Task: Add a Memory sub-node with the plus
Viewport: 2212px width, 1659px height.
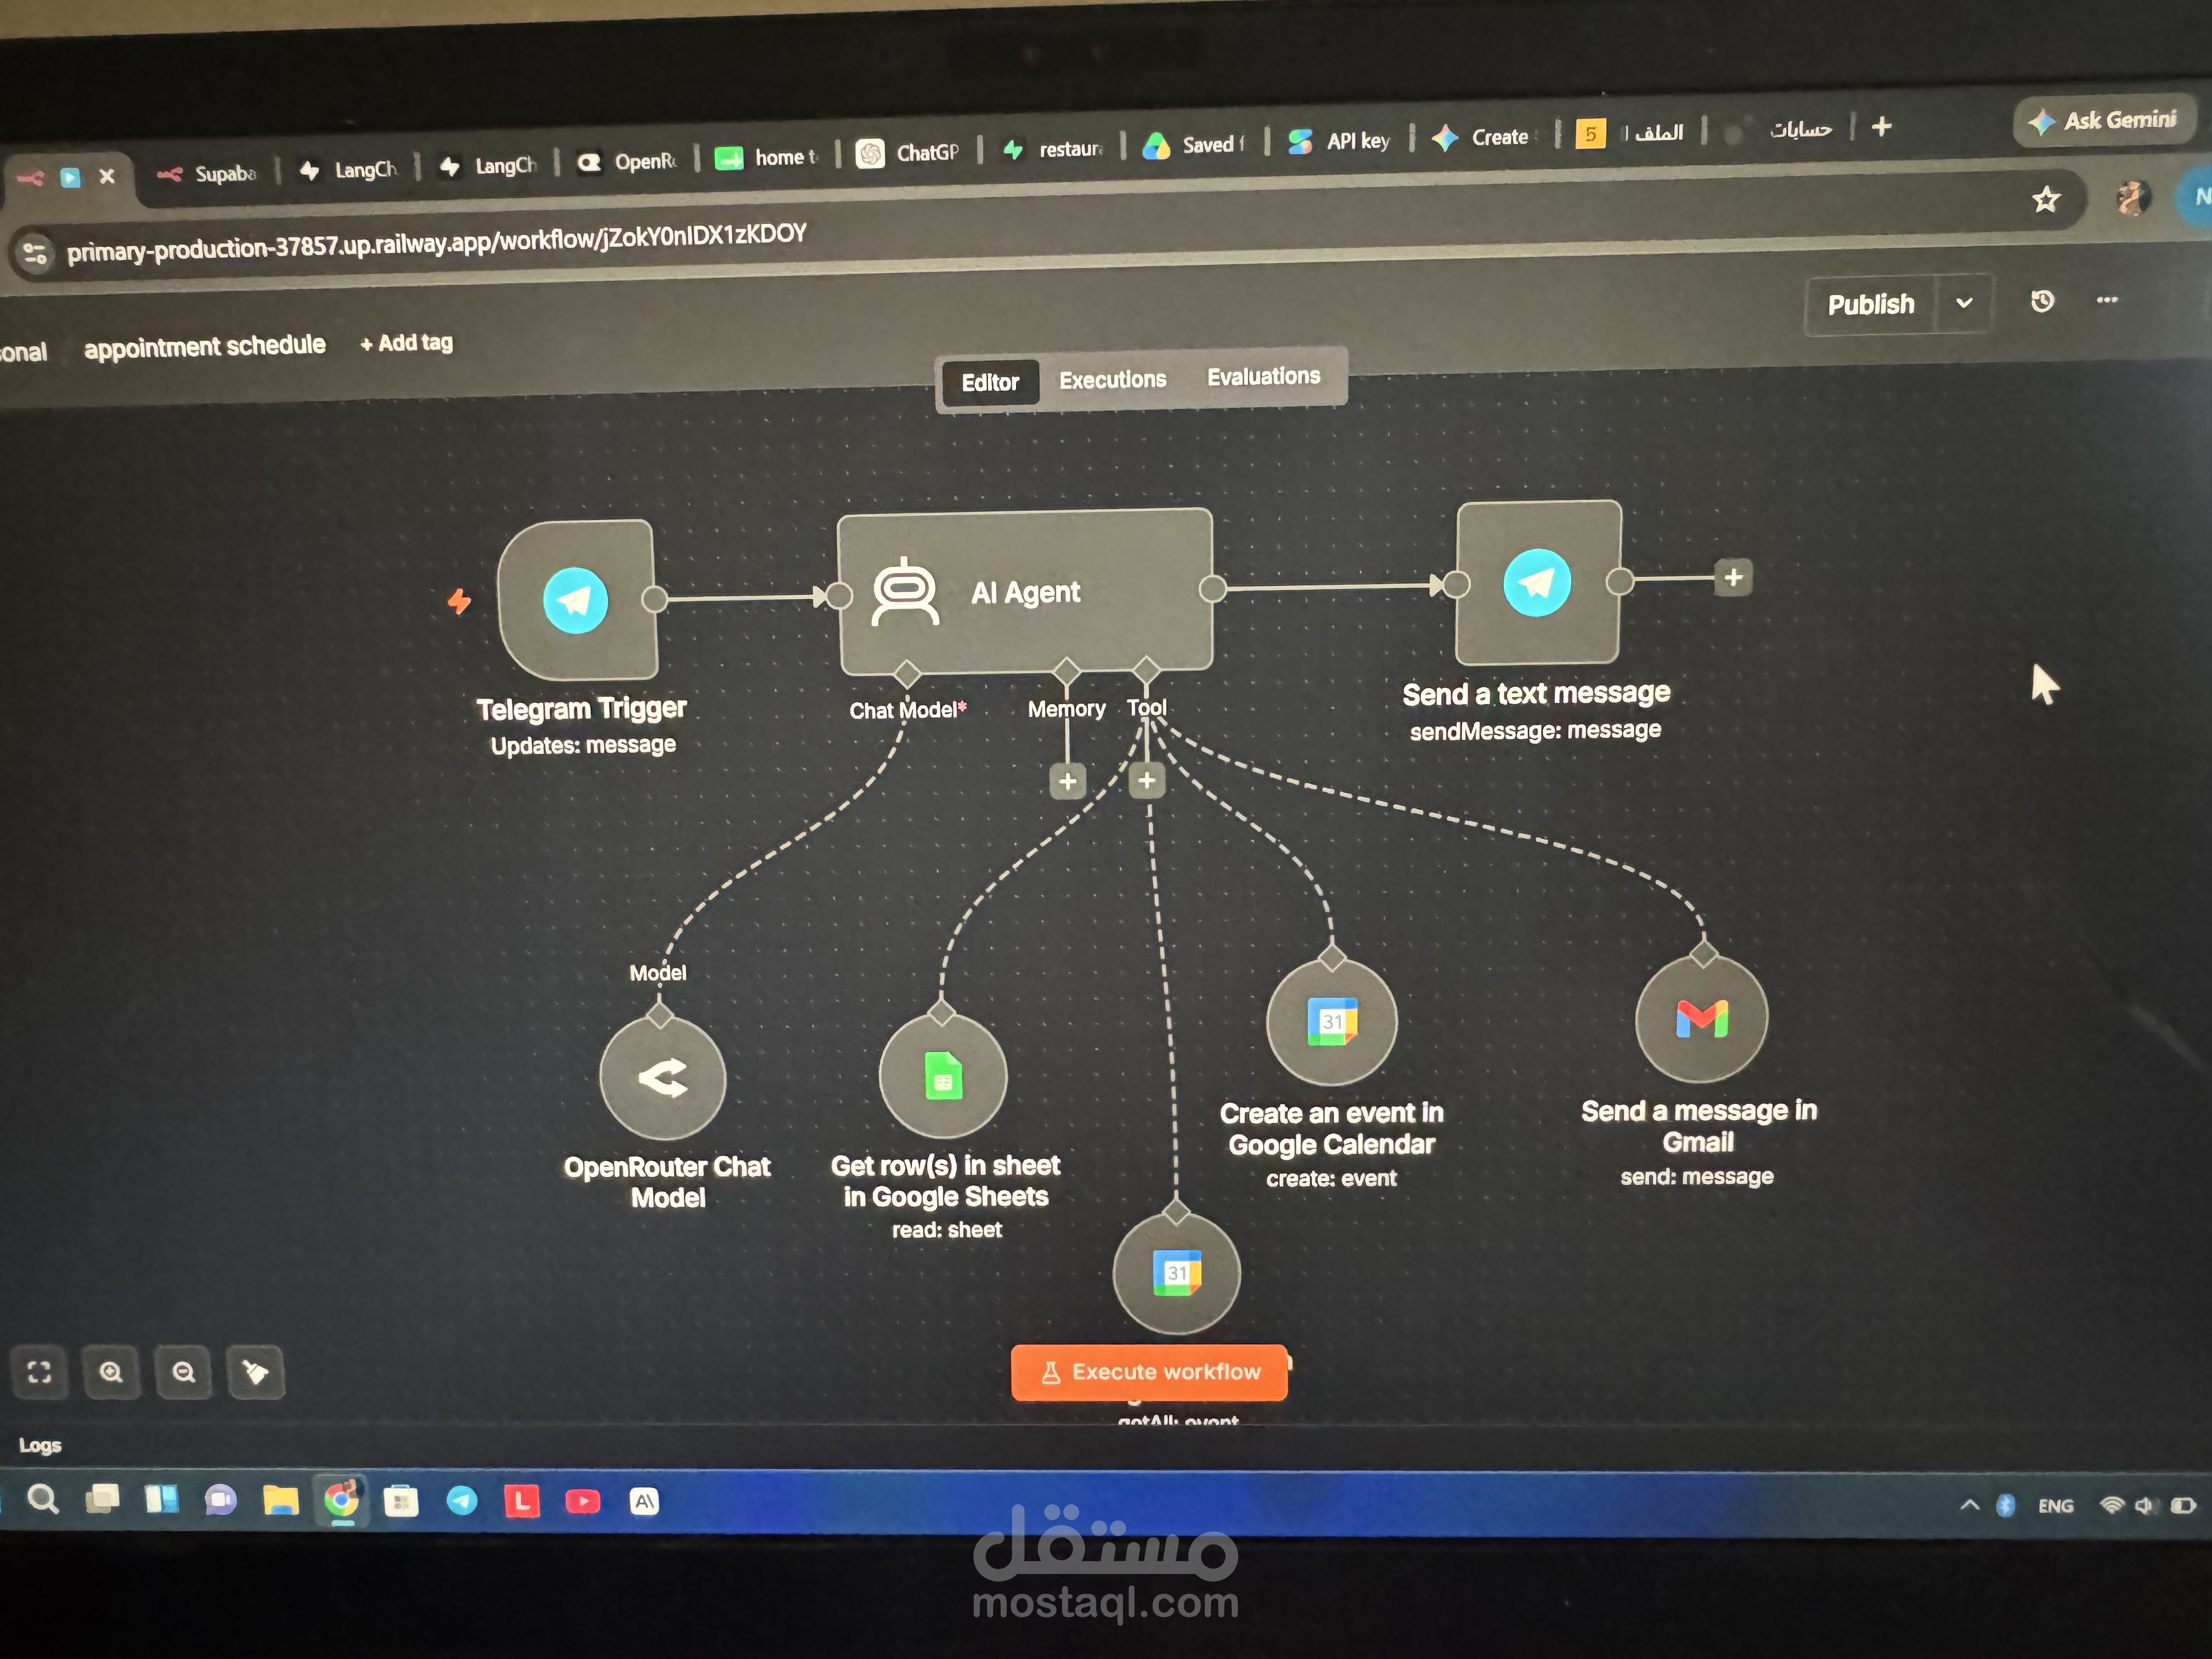Action: click(1068, 781)
